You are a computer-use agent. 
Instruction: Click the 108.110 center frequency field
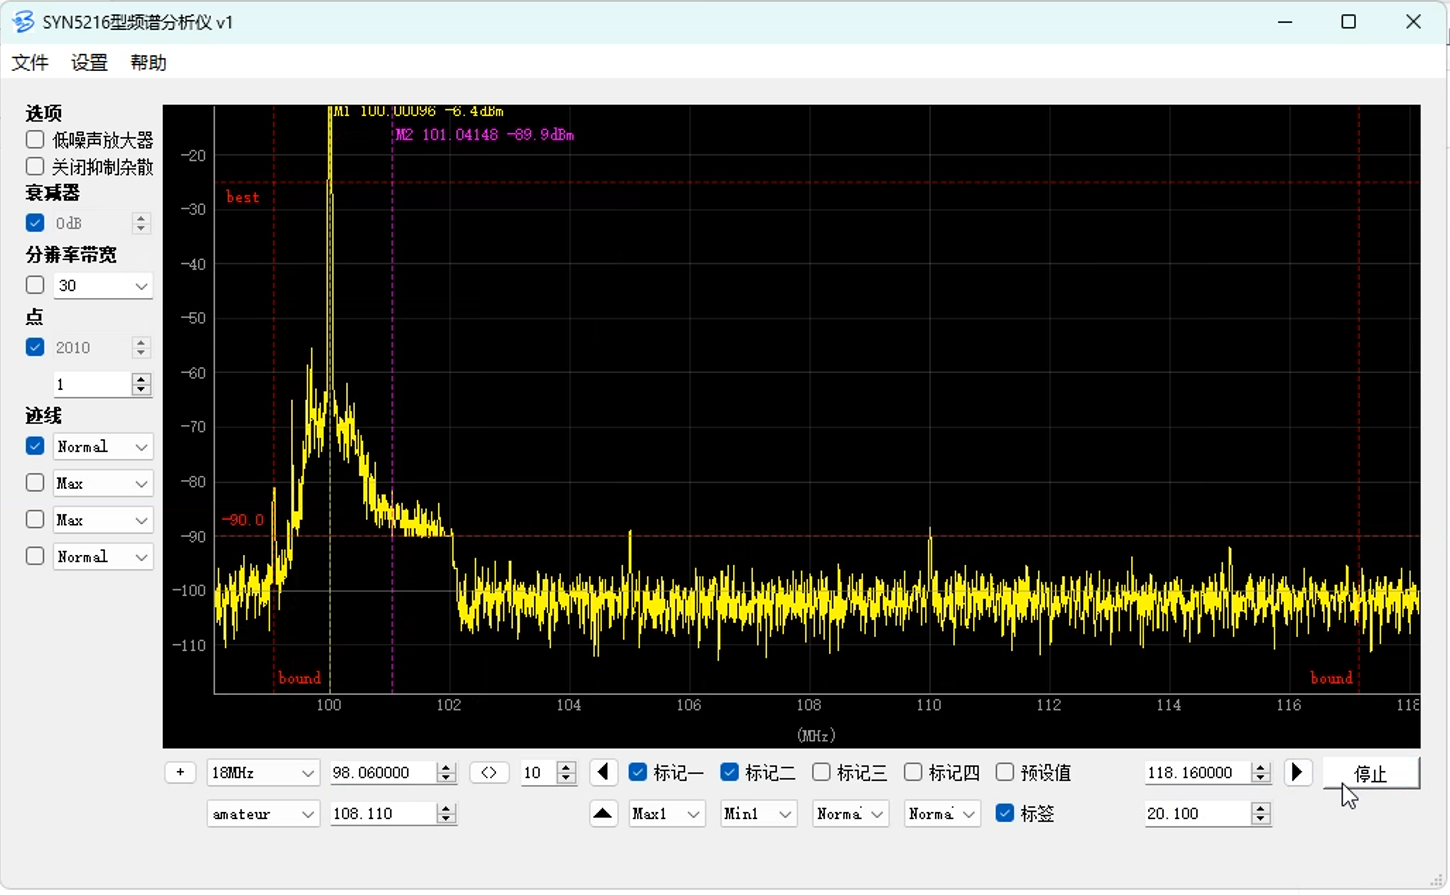click(x=385, y=813)
